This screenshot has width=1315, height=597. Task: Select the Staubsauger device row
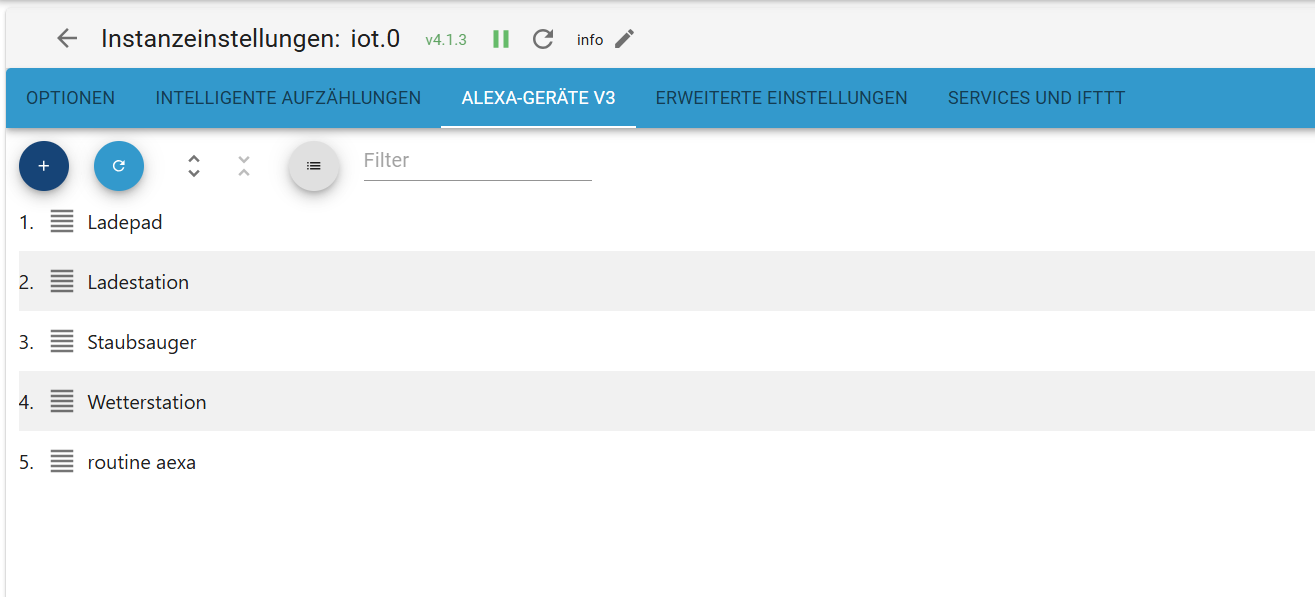pyautogui.click(x=142, y=342)
